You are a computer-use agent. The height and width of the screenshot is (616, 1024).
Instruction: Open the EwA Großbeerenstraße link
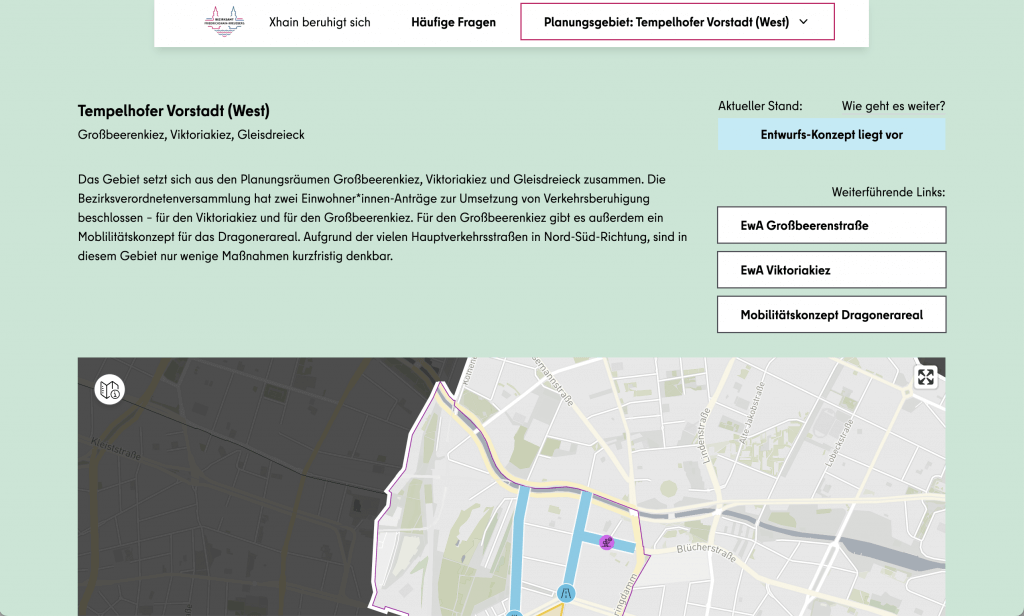[830, 226]
